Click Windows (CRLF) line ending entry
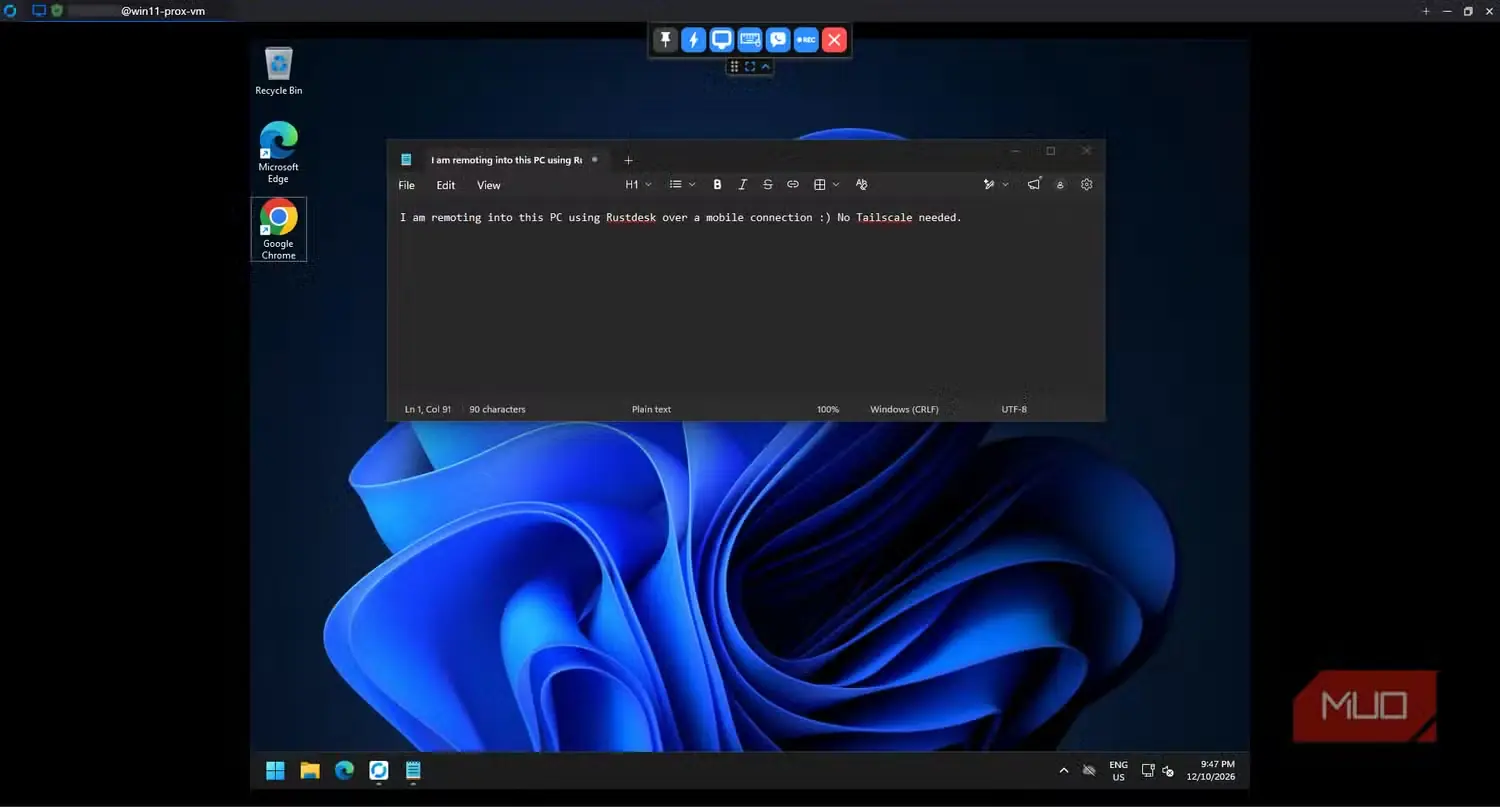The image size is (1500, 807). [x=904, y=409]
